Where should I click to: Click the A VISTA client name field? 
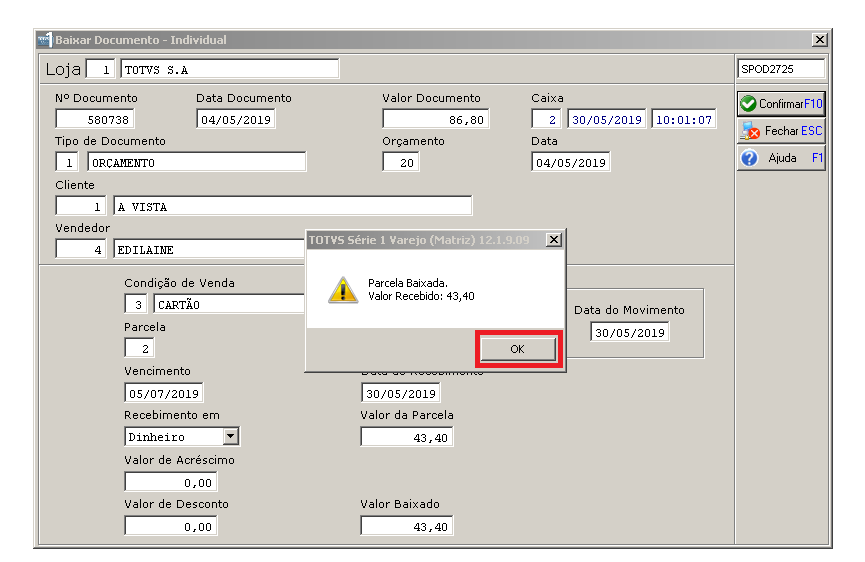coord(292,206)
